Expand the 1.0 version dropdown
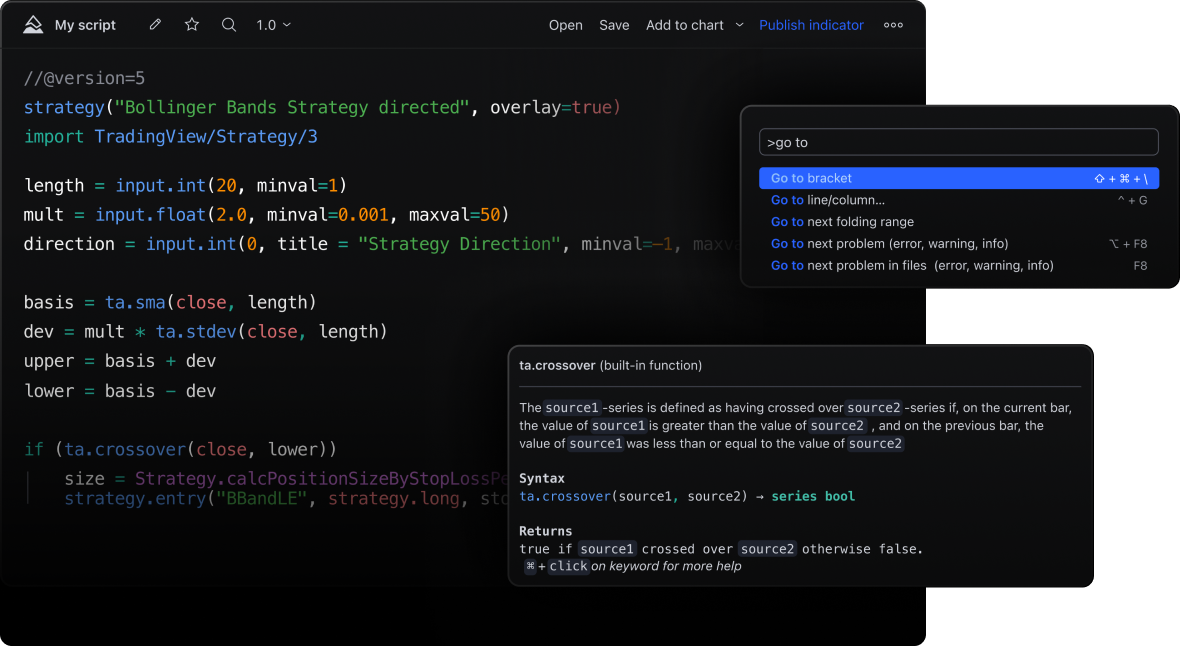 click(x=273, y=25)
